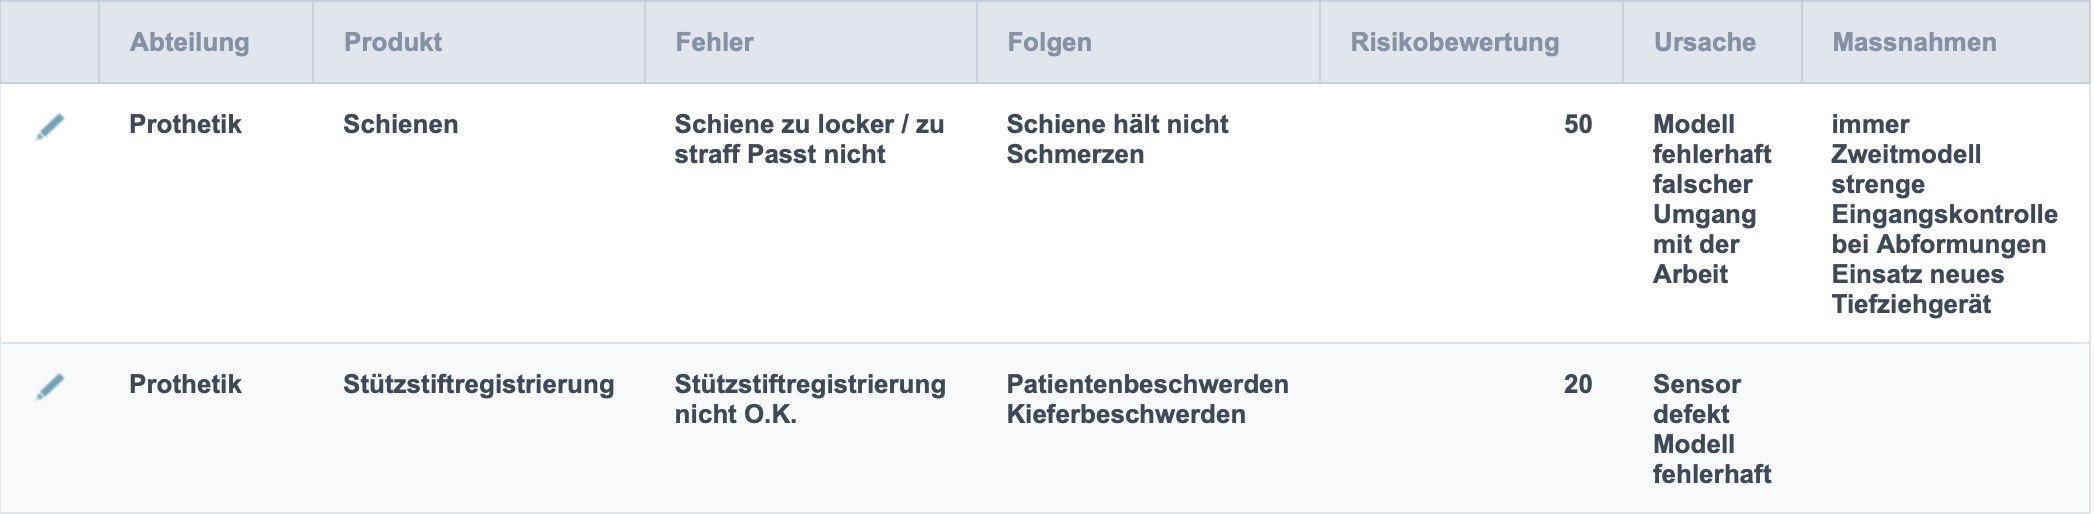Select the 'Sensor defekt Modell fehlerhaft' cause cell

pos(1712,428)
